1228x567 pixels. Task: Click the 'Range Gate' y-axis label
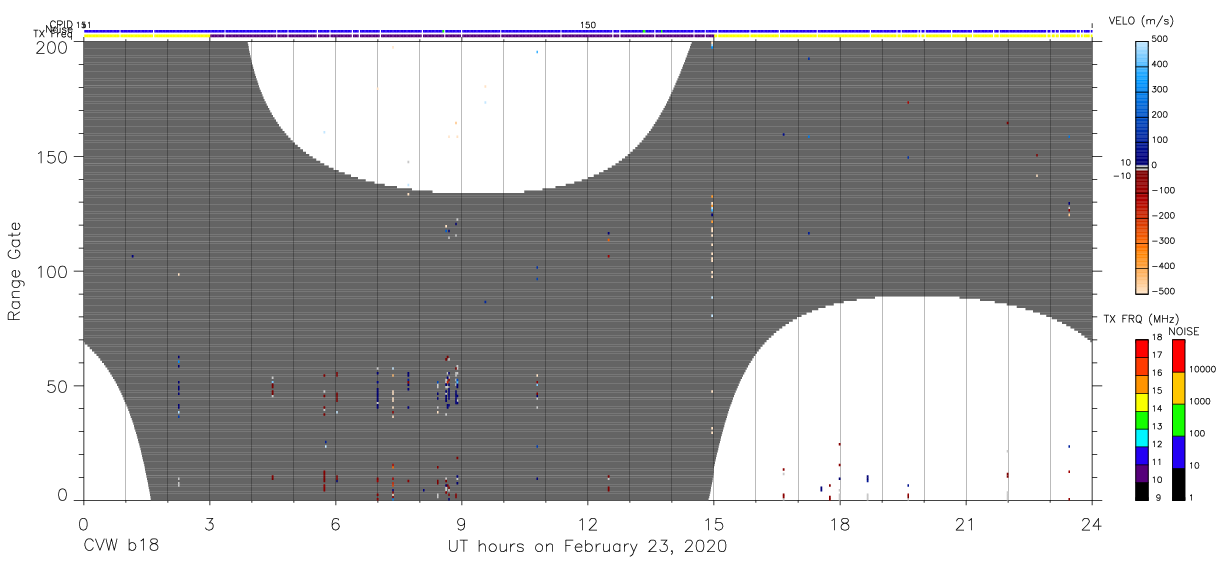pyautogui.click(x=15, y=271)
